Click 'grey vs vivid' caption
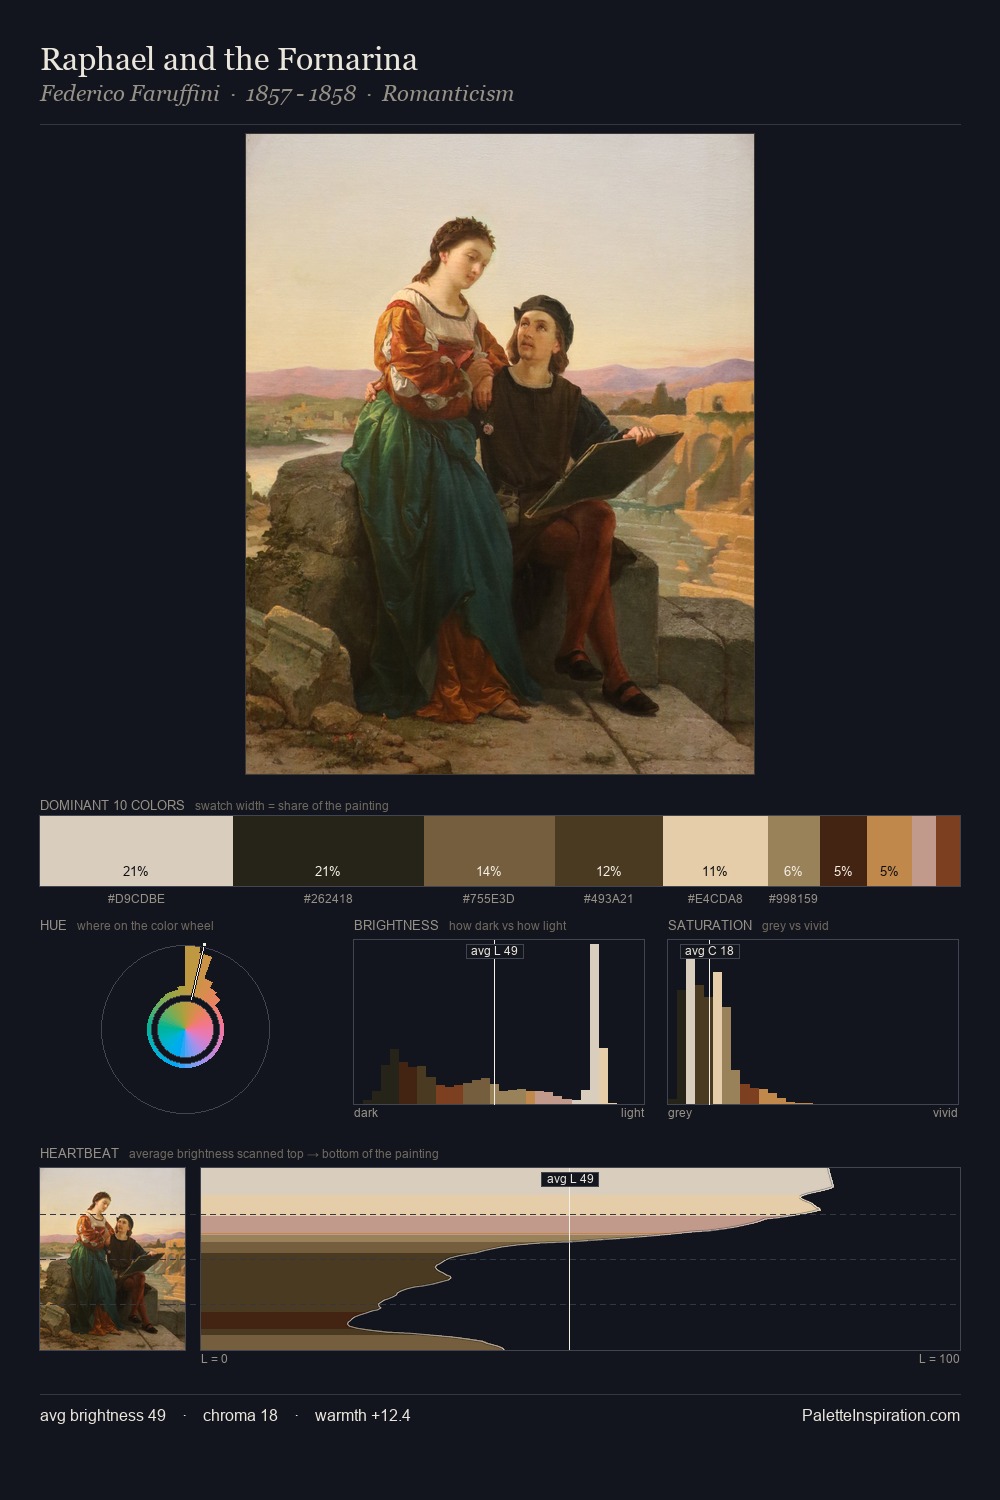 point(795,926)
